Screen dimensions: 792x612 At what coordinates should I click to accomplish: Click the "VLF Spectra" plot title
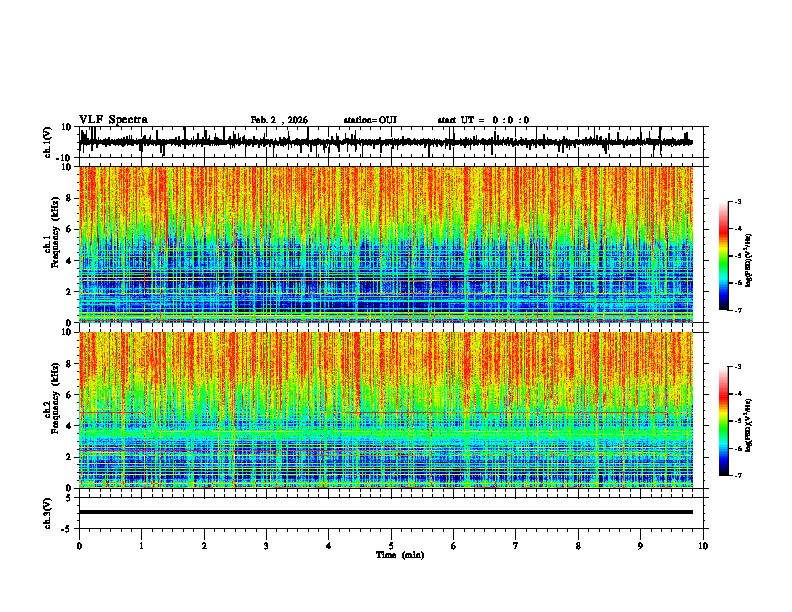[113, 119]
